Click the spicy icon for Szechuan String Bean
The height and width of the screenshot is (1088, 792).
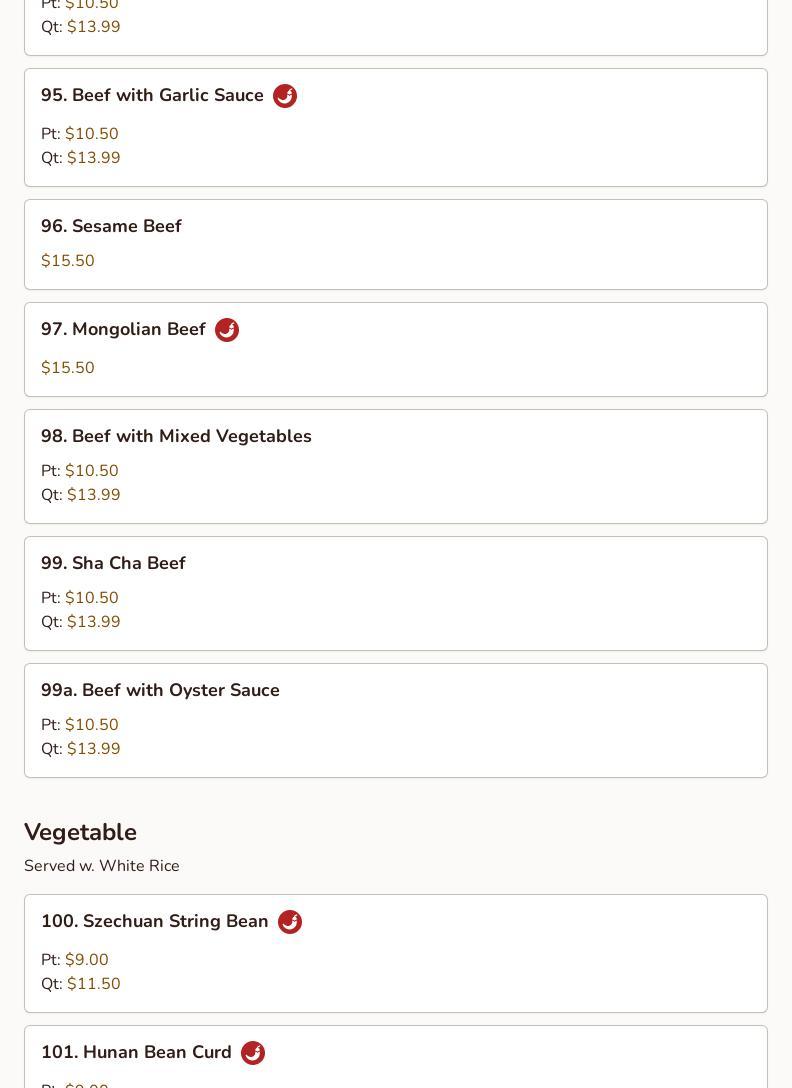click(x=289, y=921)
